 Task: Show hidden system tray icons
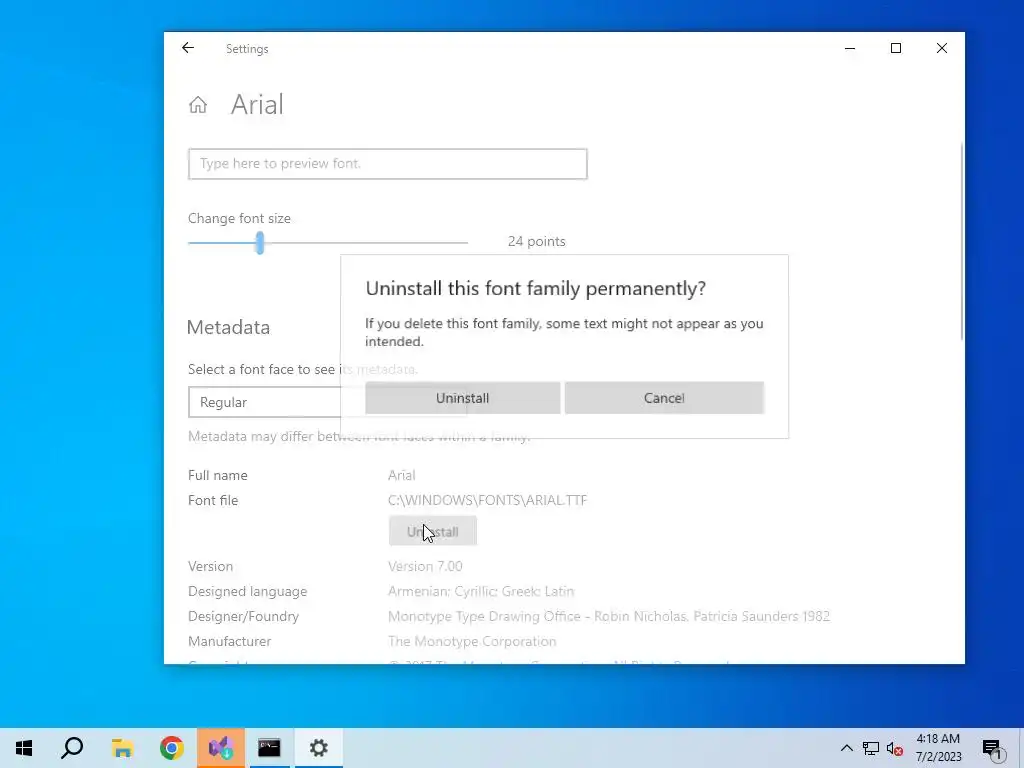click(846, 748)
